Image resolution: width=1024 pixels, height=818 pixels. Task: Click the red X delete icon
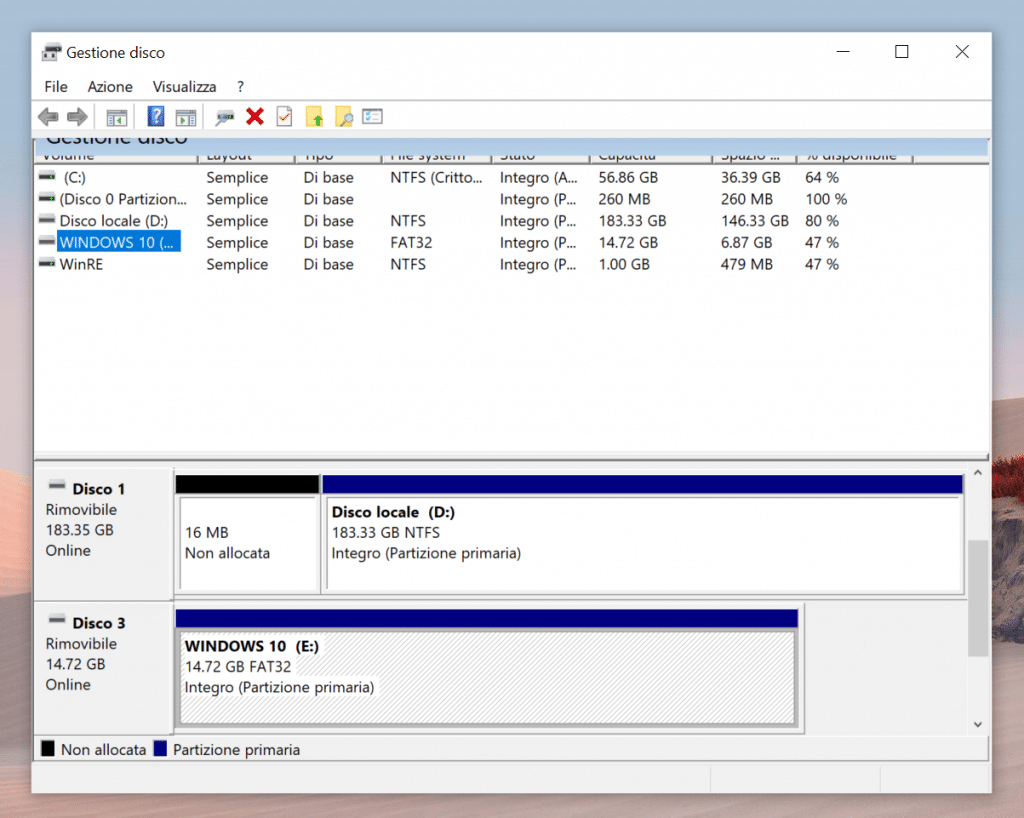pyautogui.click(x=255, y=117)
